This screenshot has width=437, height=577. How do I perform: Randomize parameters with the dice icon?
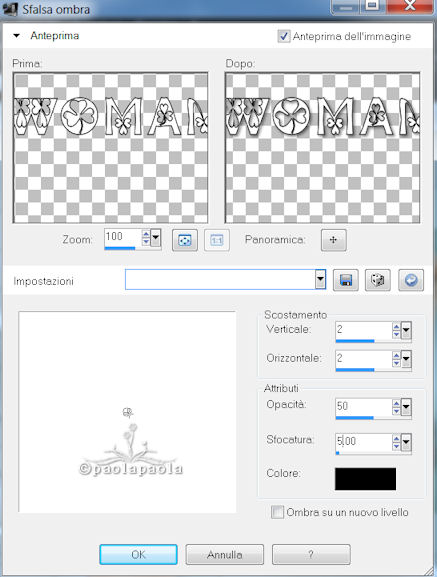coord(378,280)
